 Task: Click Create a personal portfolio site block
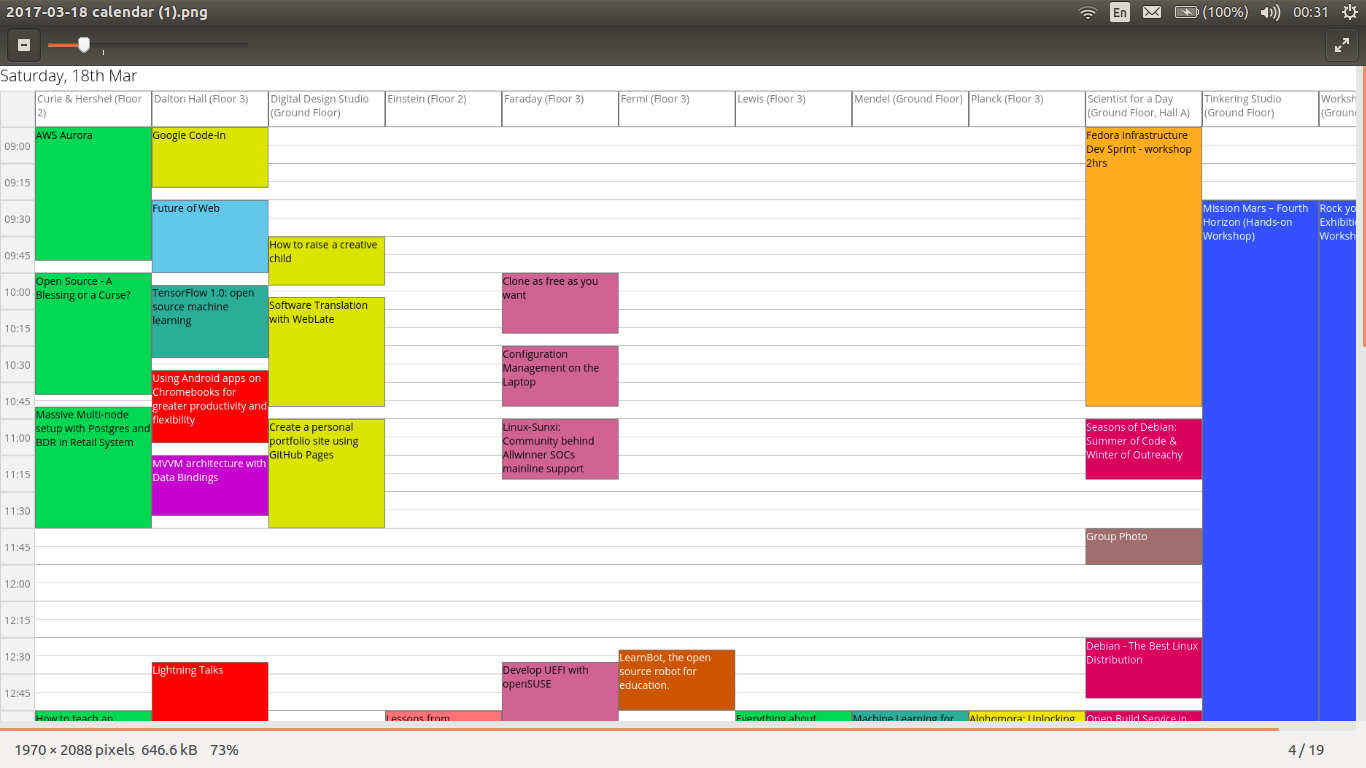(326, 473)
